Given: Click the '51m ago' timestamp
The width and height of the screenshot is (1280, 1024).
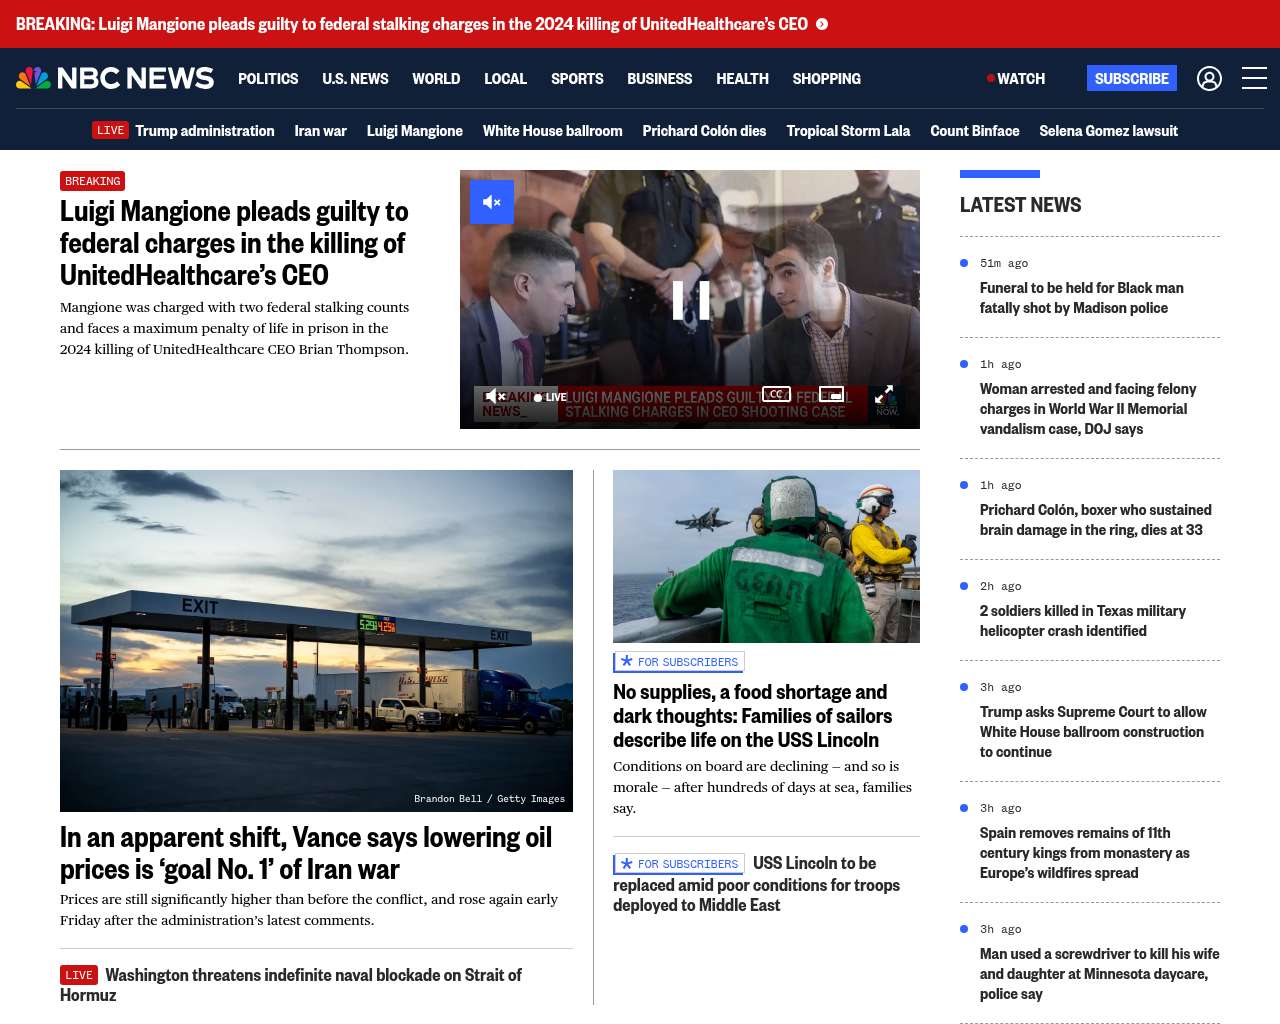Looking at the screenshot, I should pos(1004,263).
